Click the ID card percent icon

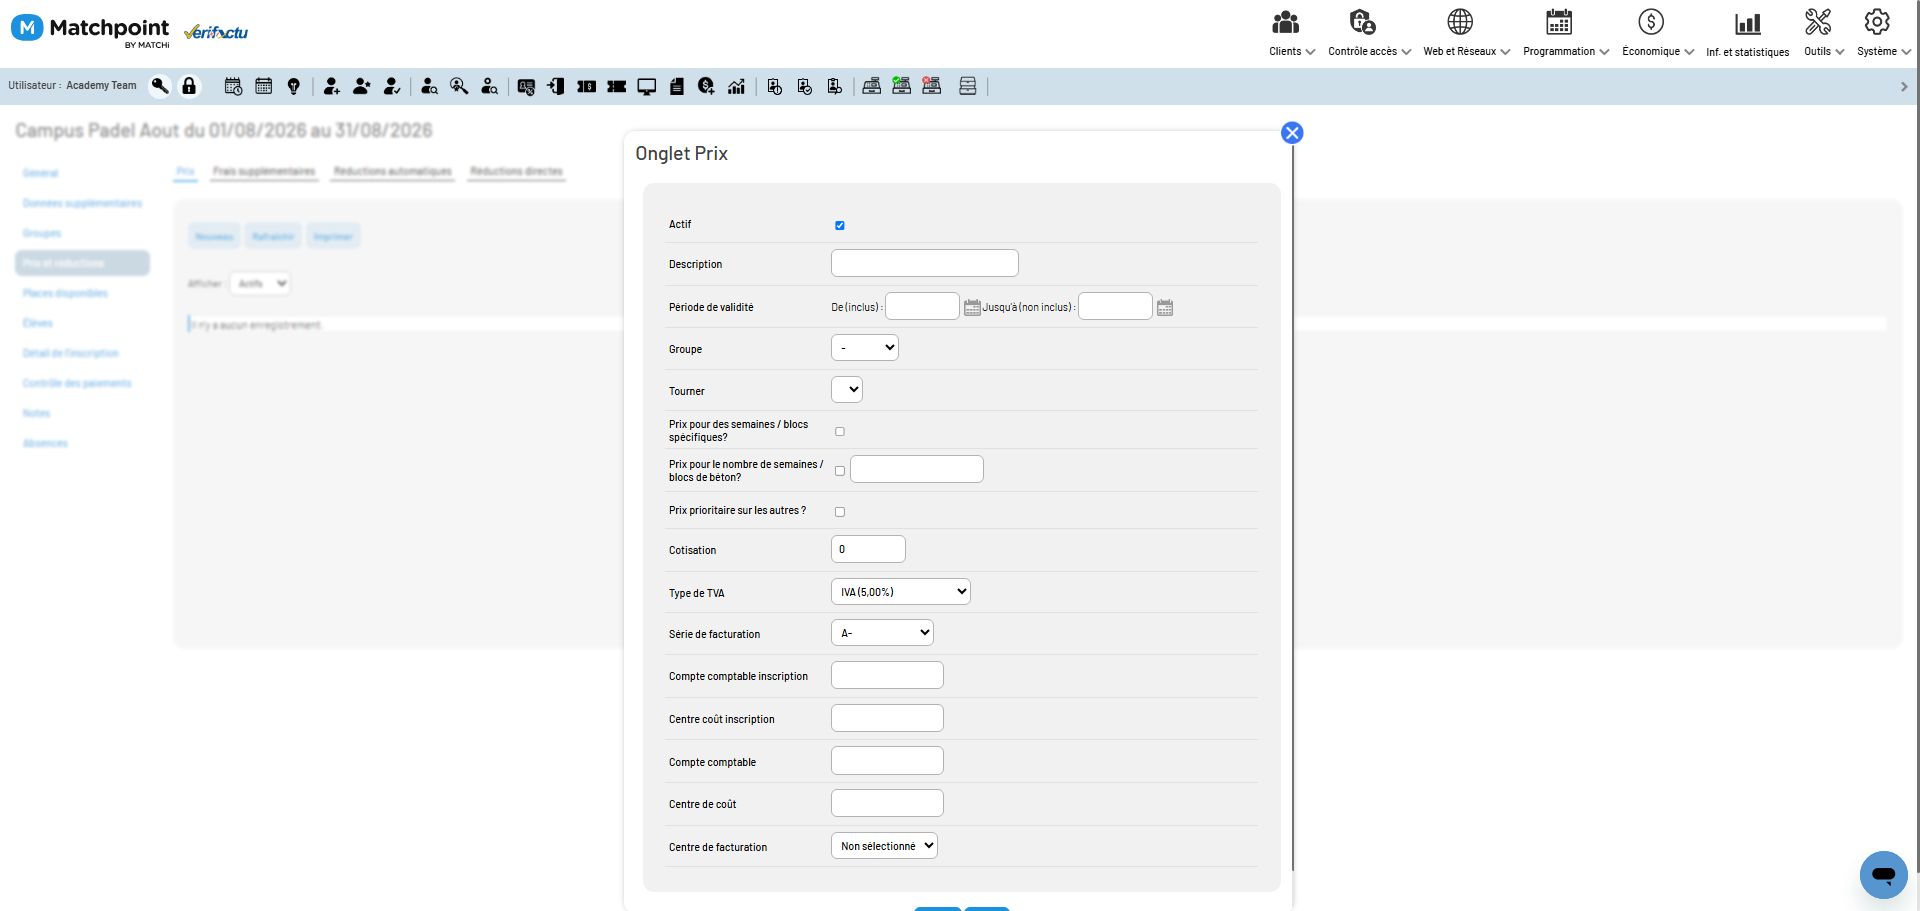526,87
